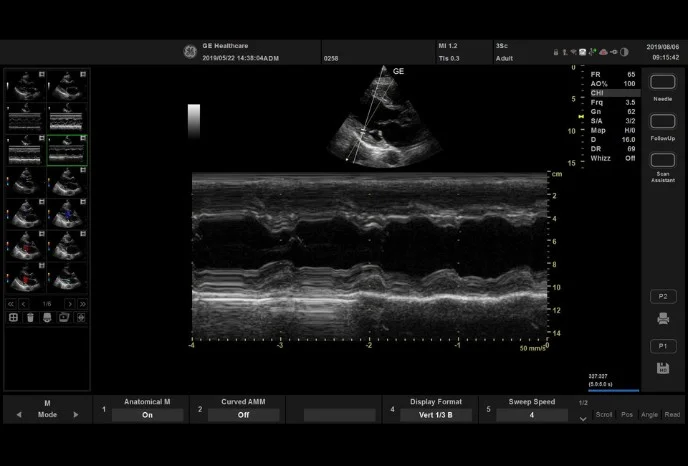Toggle Anatomical M On setting
Viewport: 688px width, 466px height.
point(147,414)
